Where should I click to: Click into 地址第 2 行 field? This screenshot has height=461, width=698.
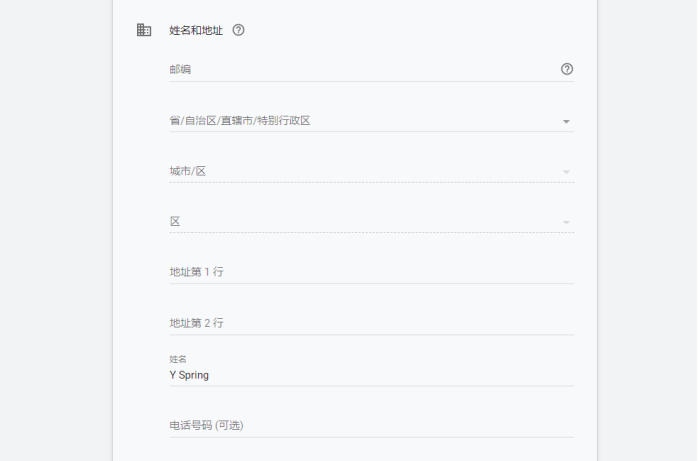pyautogui.click(x=370, y=323)
